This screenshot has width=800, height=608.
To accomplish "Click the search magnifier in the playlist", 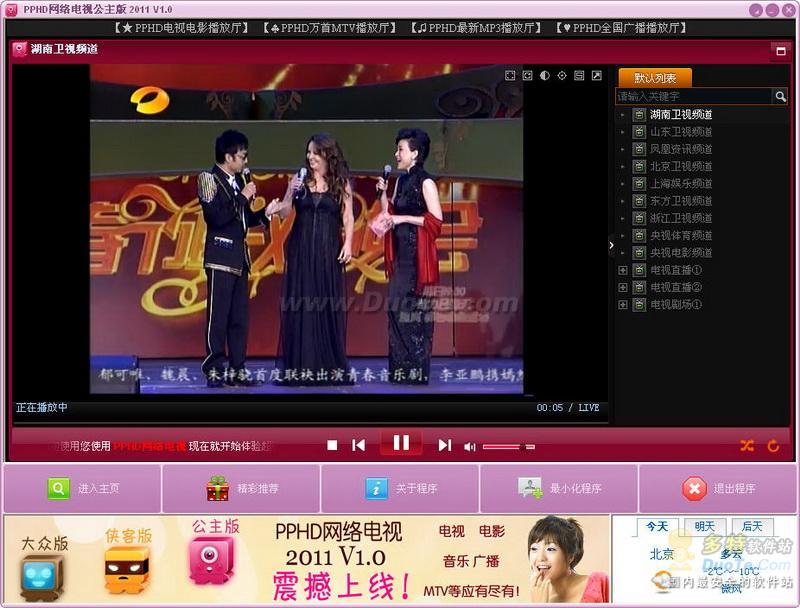I will (x=780, y=96).
